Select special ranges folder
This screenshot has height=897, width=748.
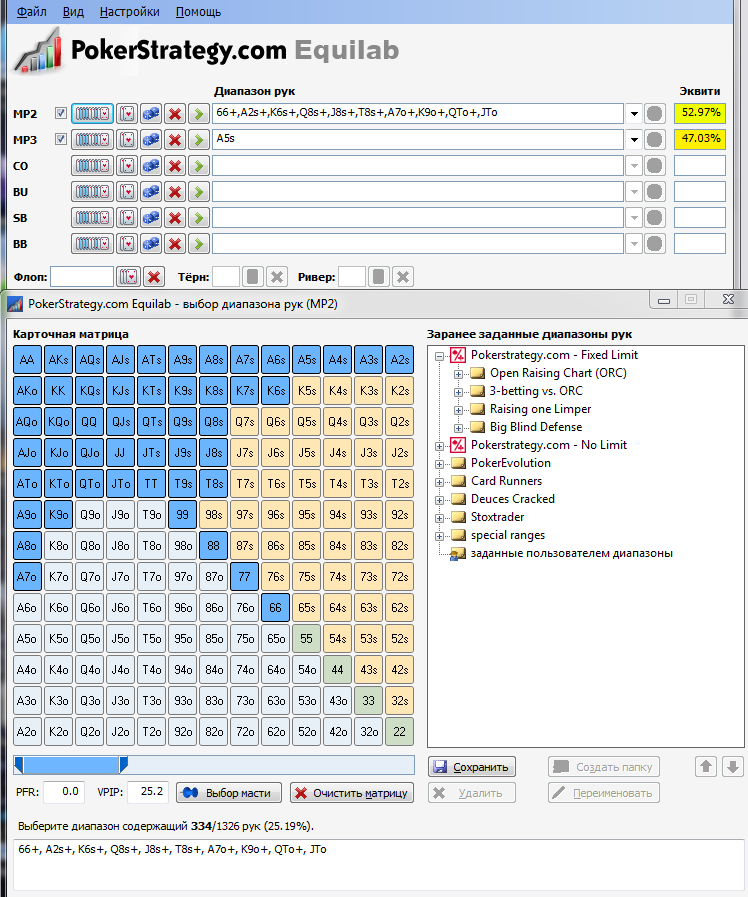508,535
